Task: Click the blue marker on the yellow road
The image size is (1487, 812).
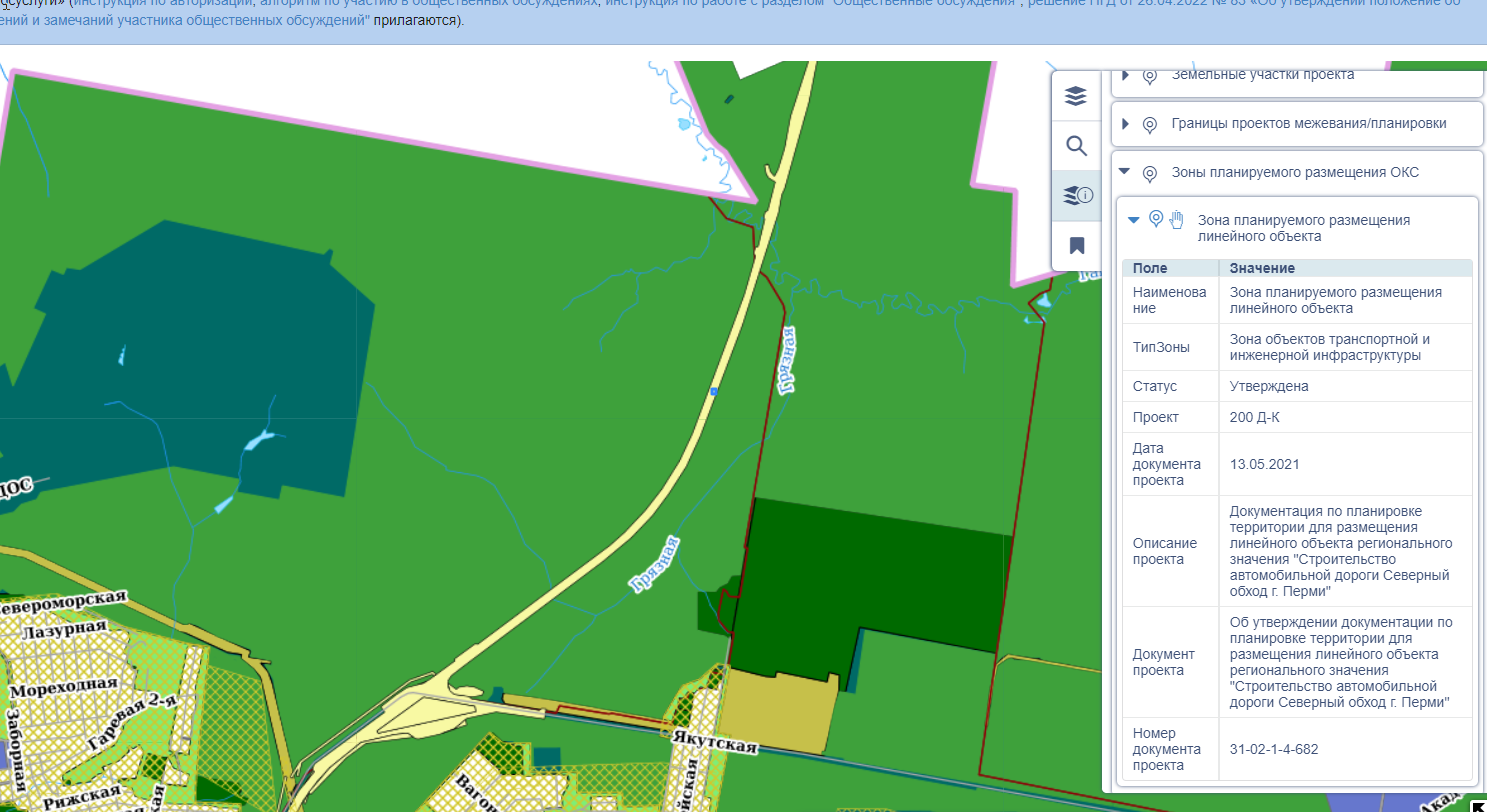Action: coord(714,391)
